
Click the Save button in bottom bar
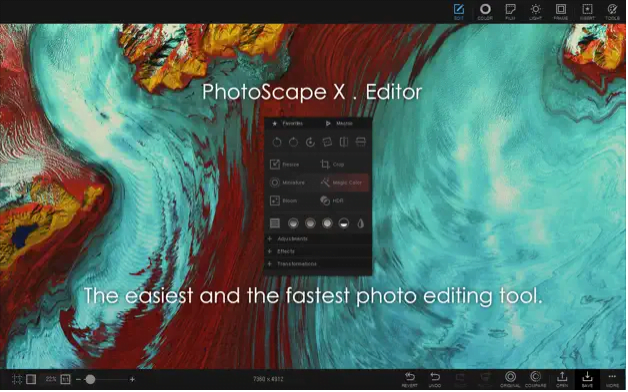click(588, 380)
